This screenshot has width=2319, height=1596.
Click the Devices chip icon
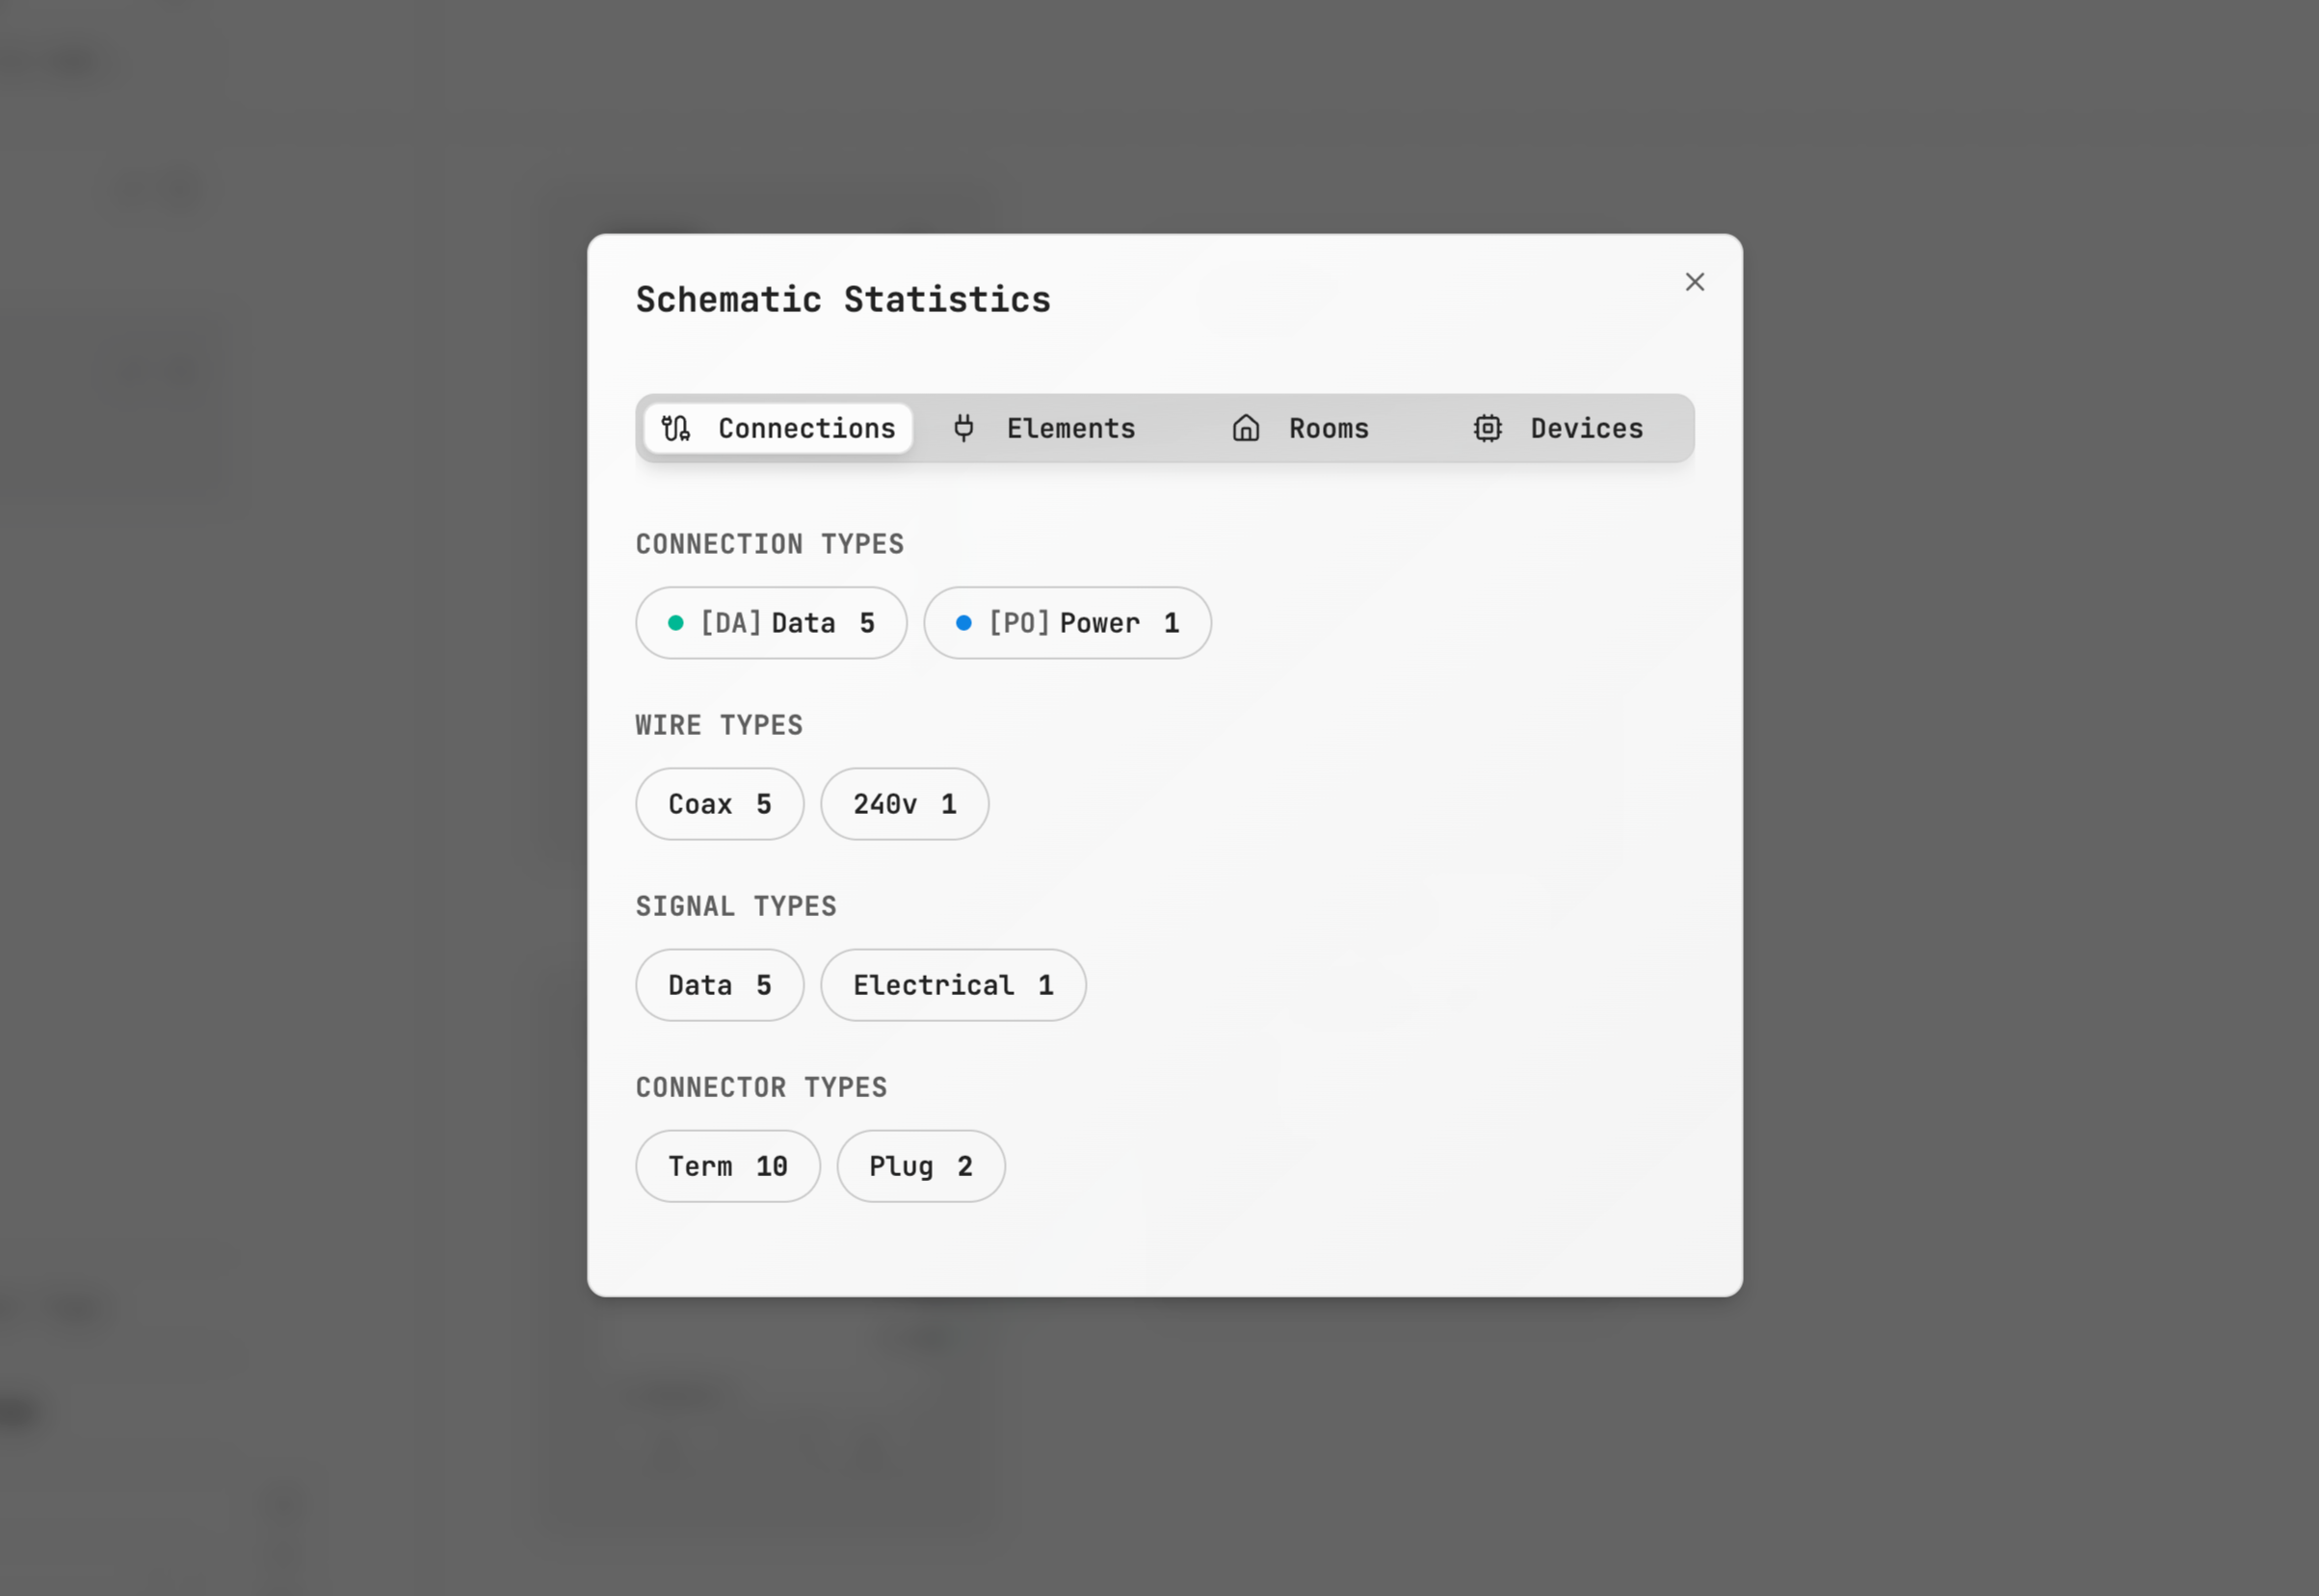[x=1488, y=429]
